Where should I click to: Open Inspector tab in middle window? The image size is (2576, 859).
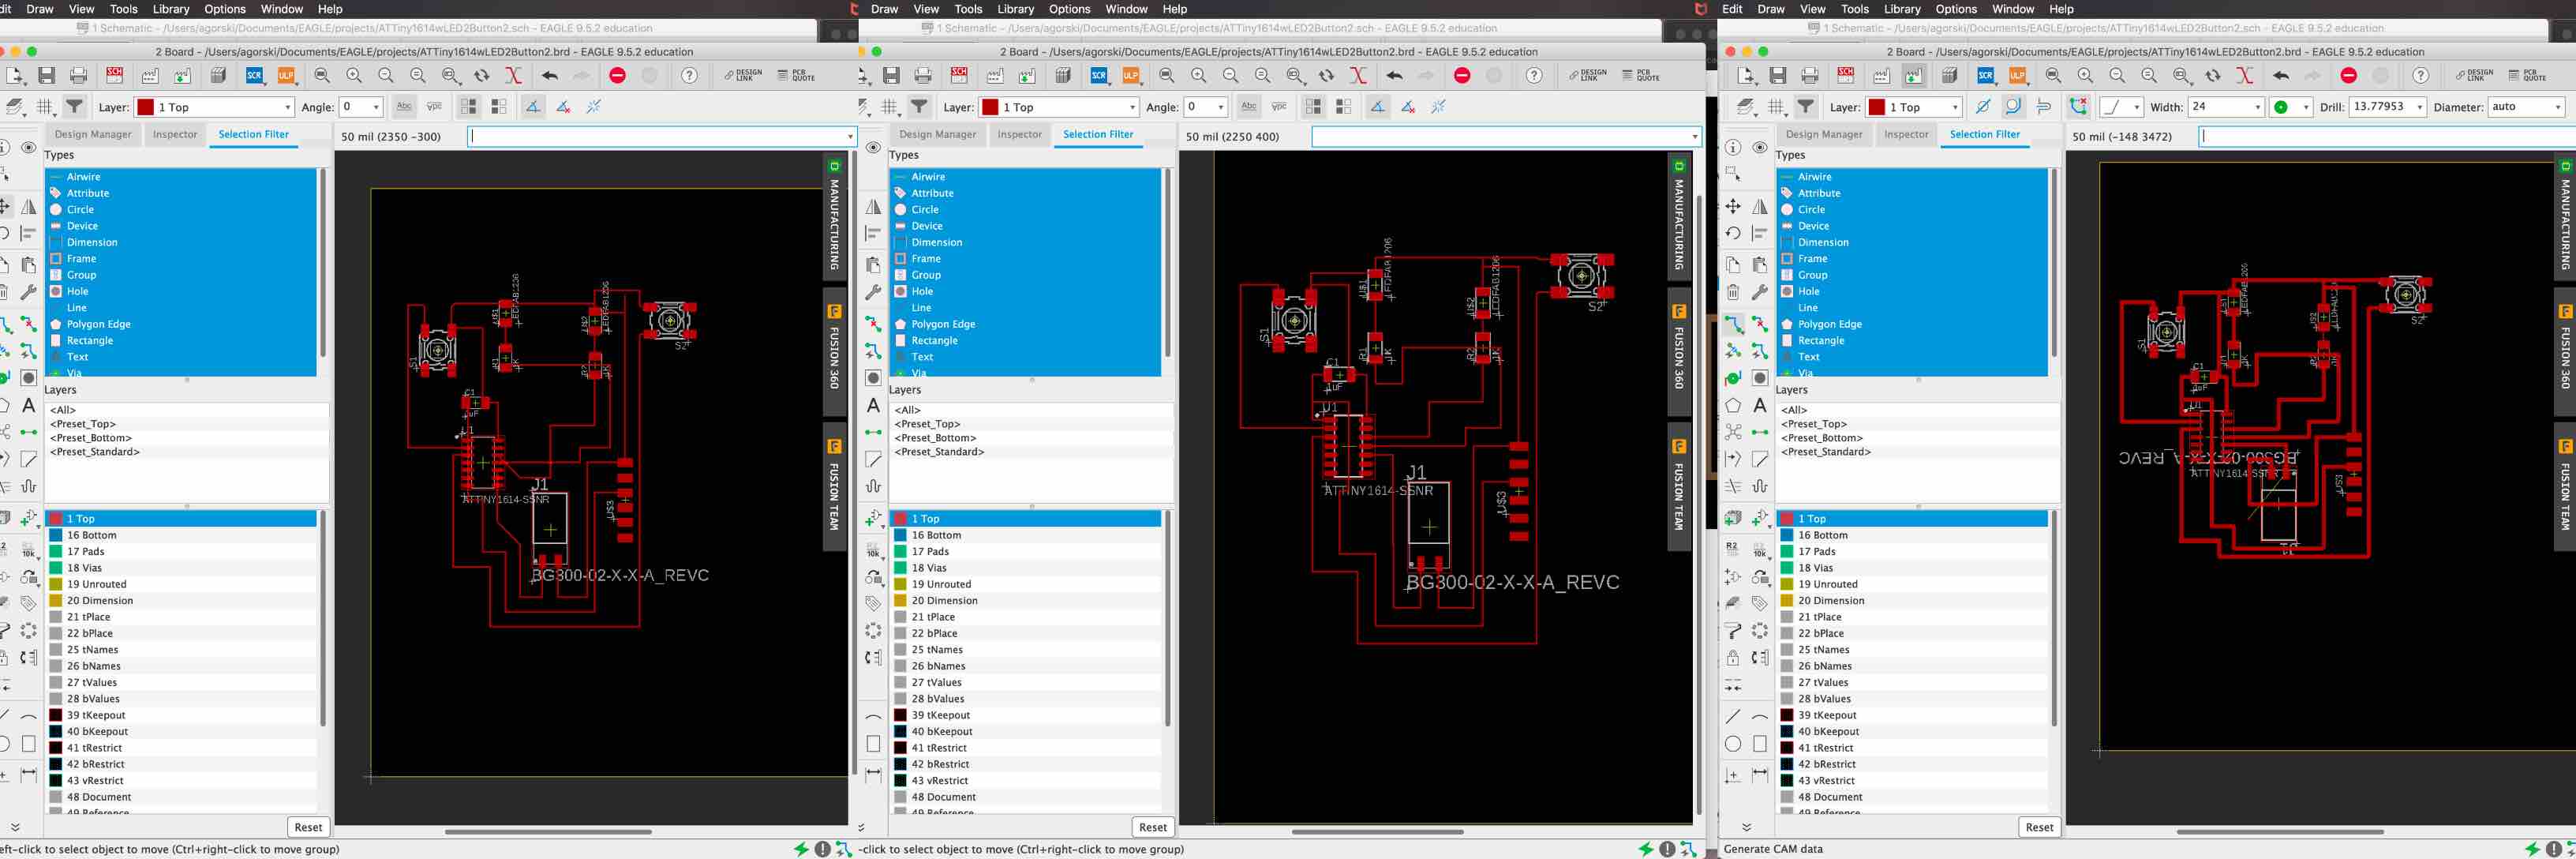(1019, 134)
